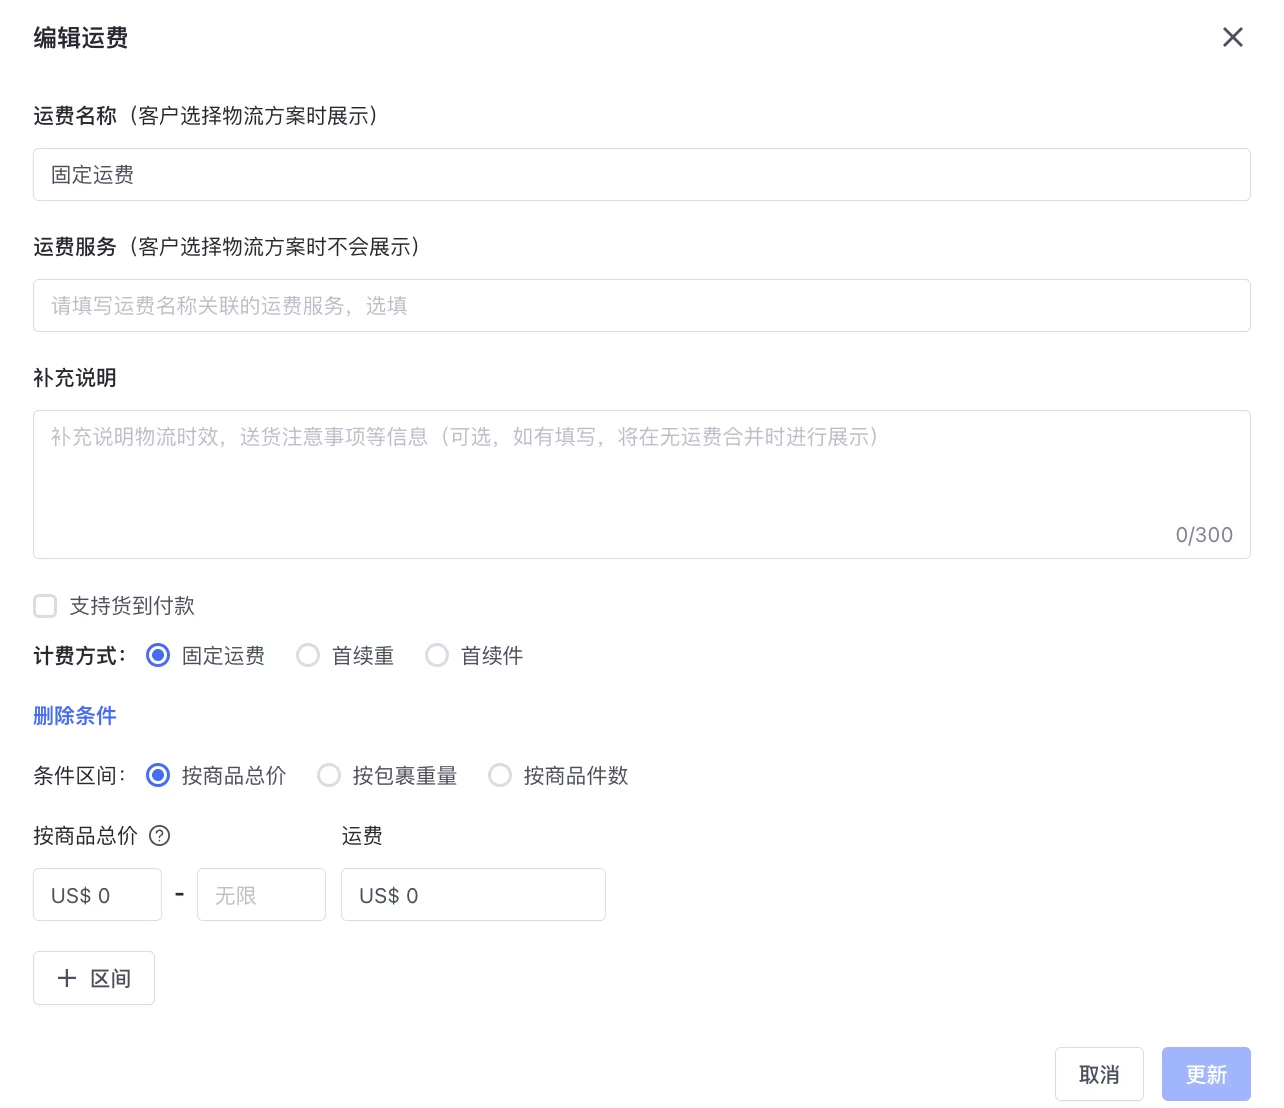Click the upper limit field showing 无限
The height and width of the screenshot is (1108, 1284).
pos(261,894)
